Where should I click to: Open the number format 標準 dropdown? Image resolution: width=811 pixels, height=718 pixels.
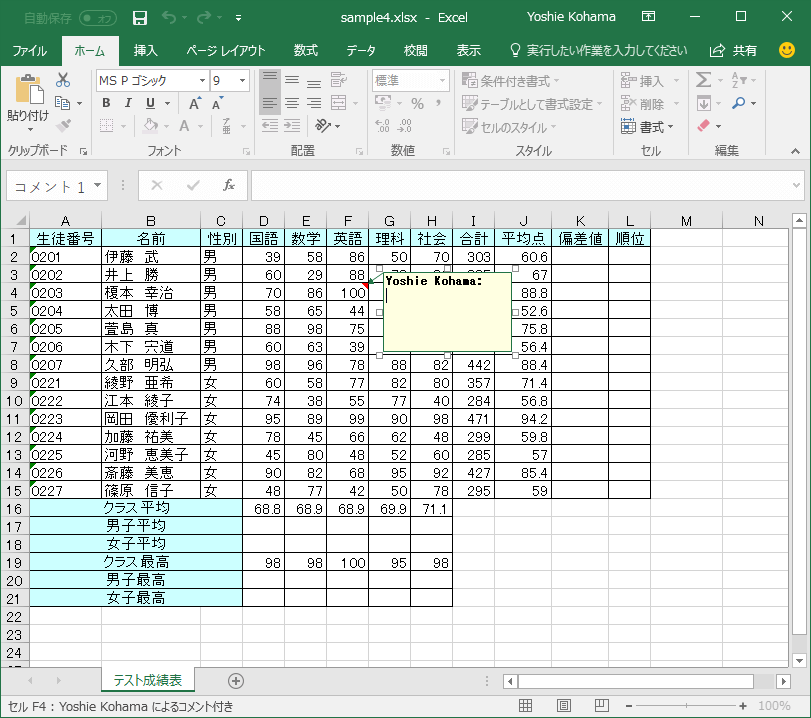pos(442,81)
